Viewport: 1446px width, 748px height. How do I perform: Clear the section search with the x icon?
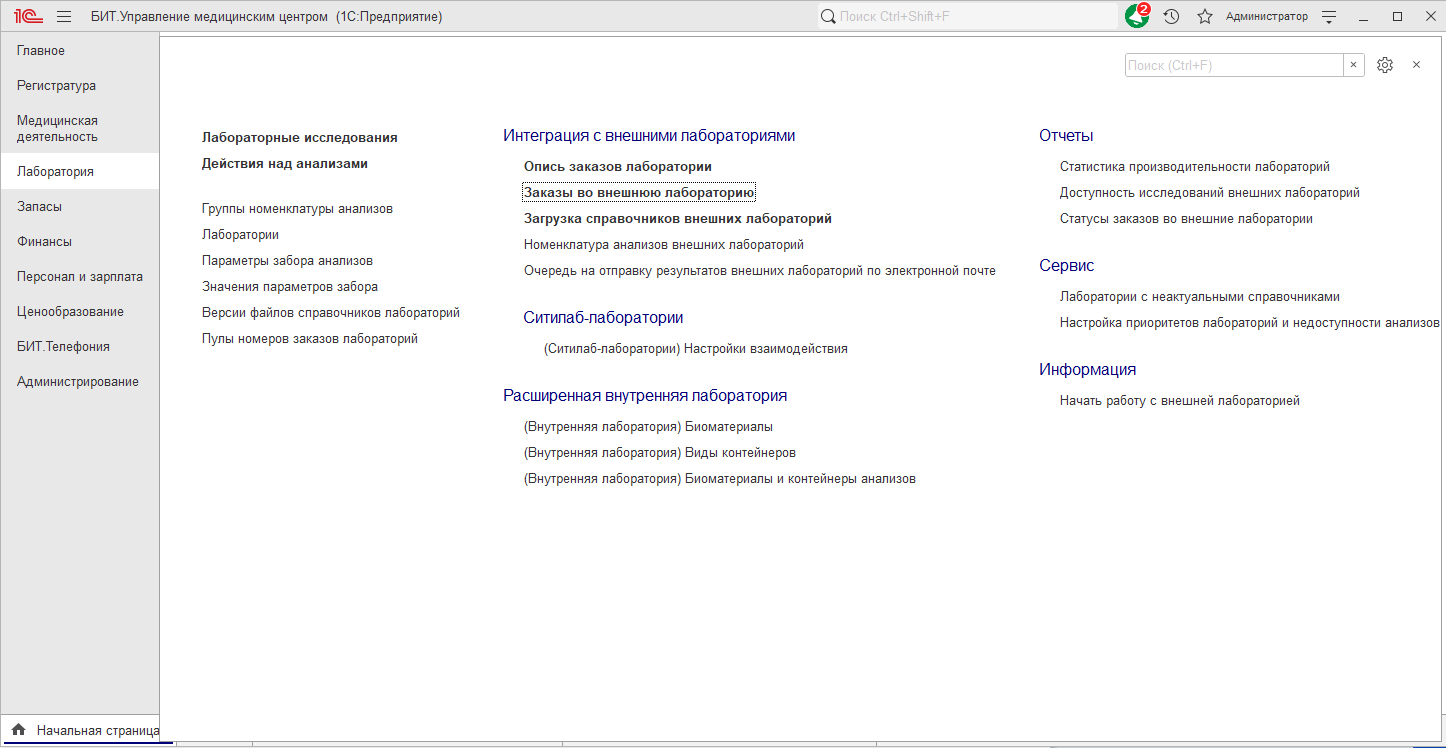[x=1354, y=65]
